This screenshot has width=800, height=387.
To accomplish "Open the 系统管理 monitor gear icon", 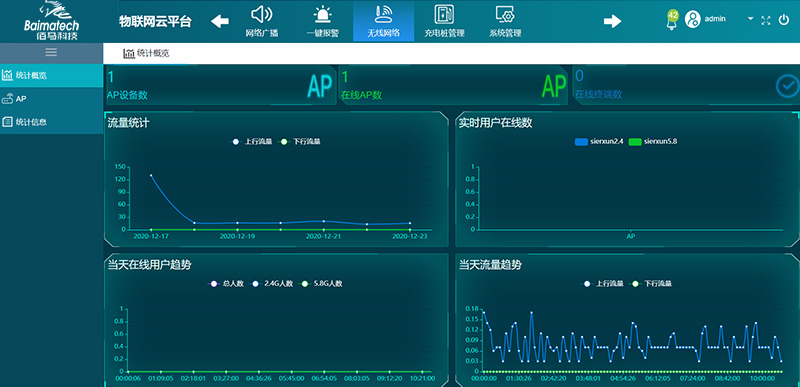I will coord(505,14).
